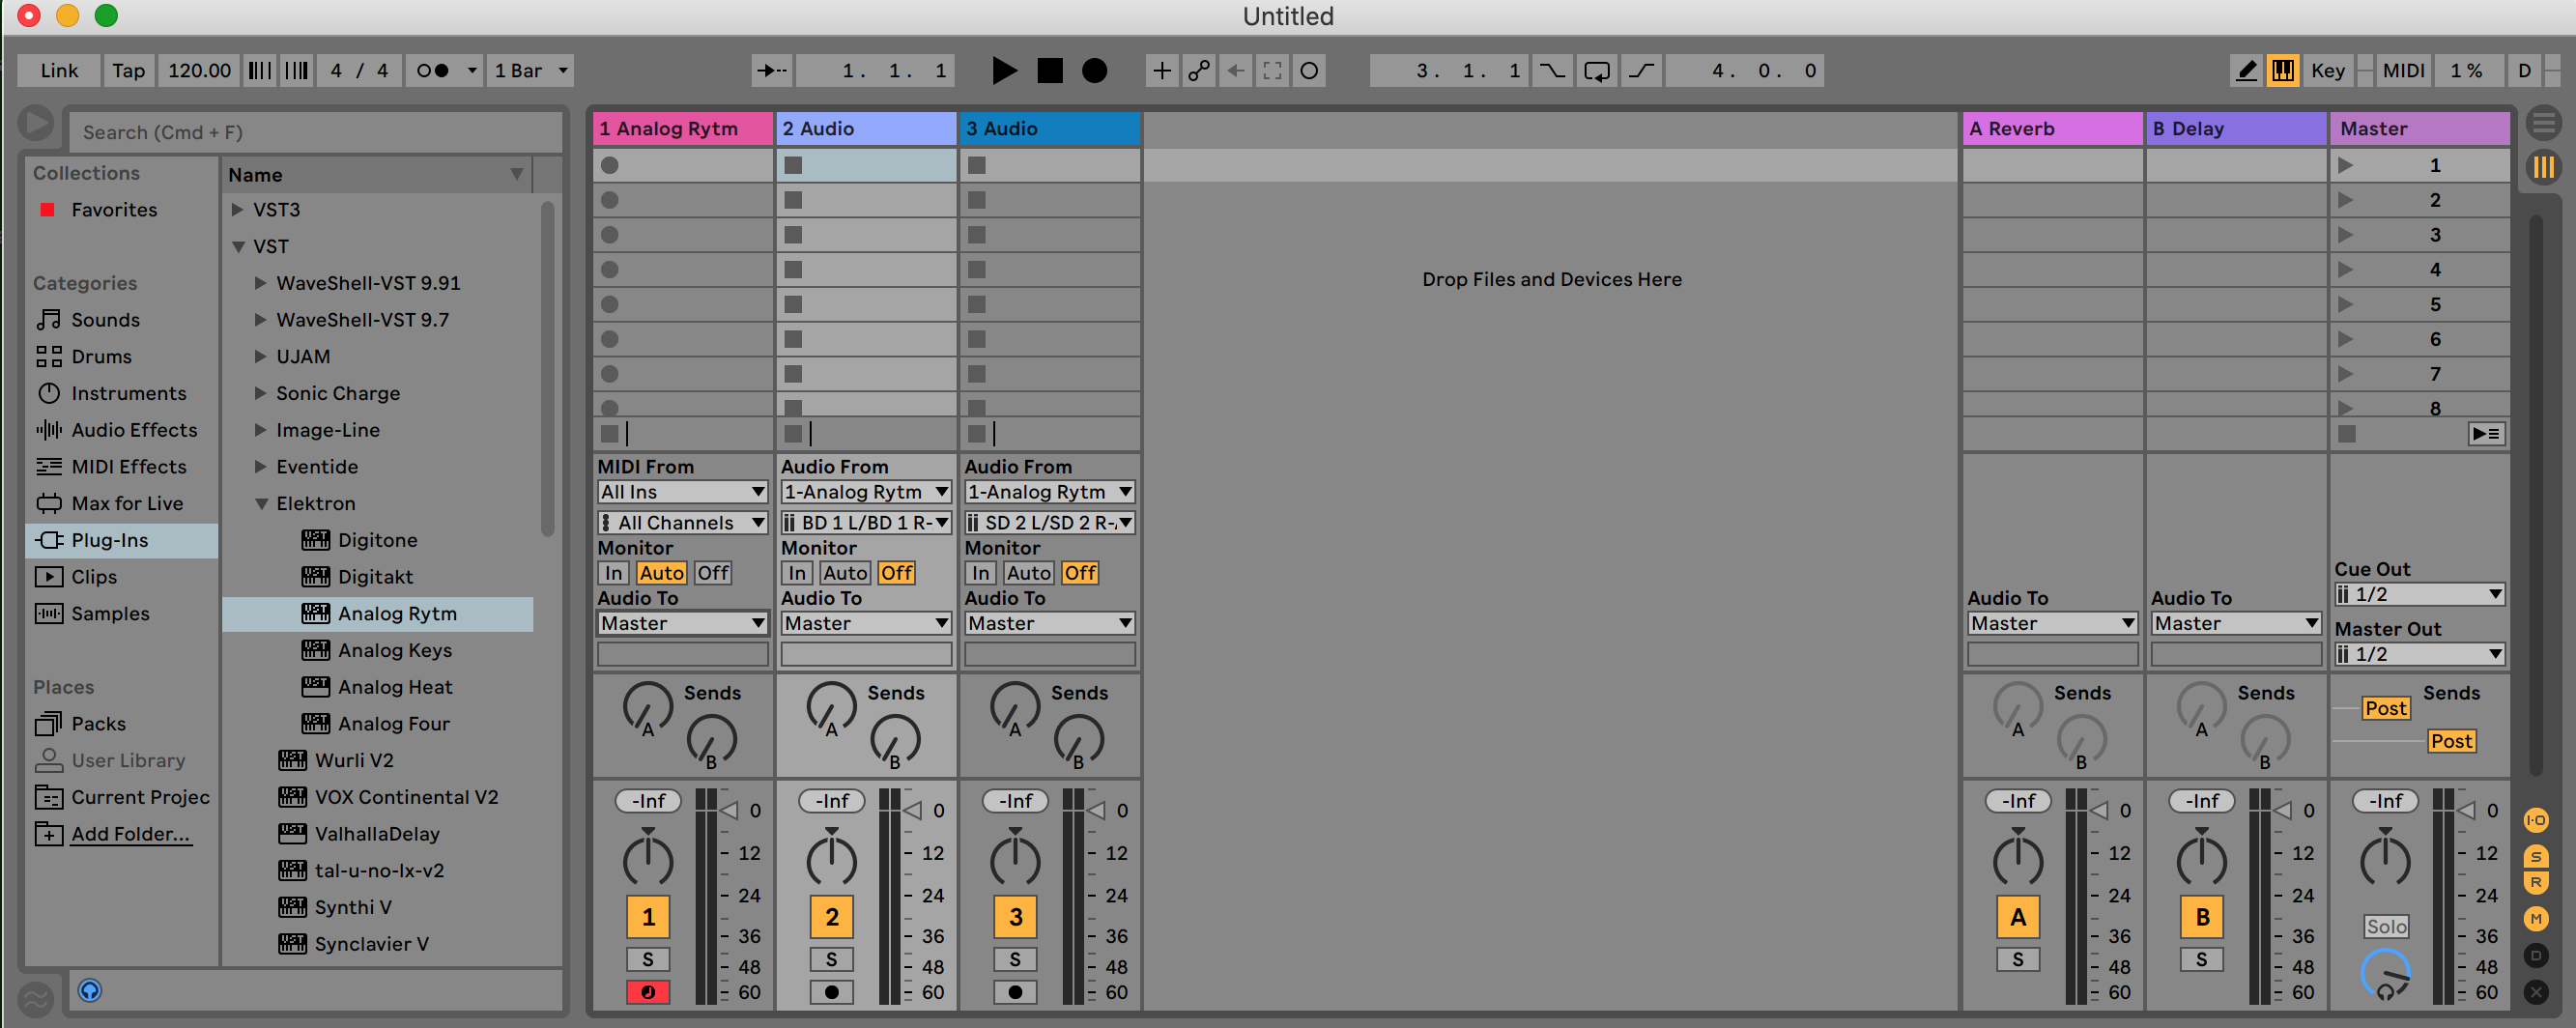Open the MIDI From All Ins dropdown
The height and width of the screenshot is (1028, 2576).
683,492
